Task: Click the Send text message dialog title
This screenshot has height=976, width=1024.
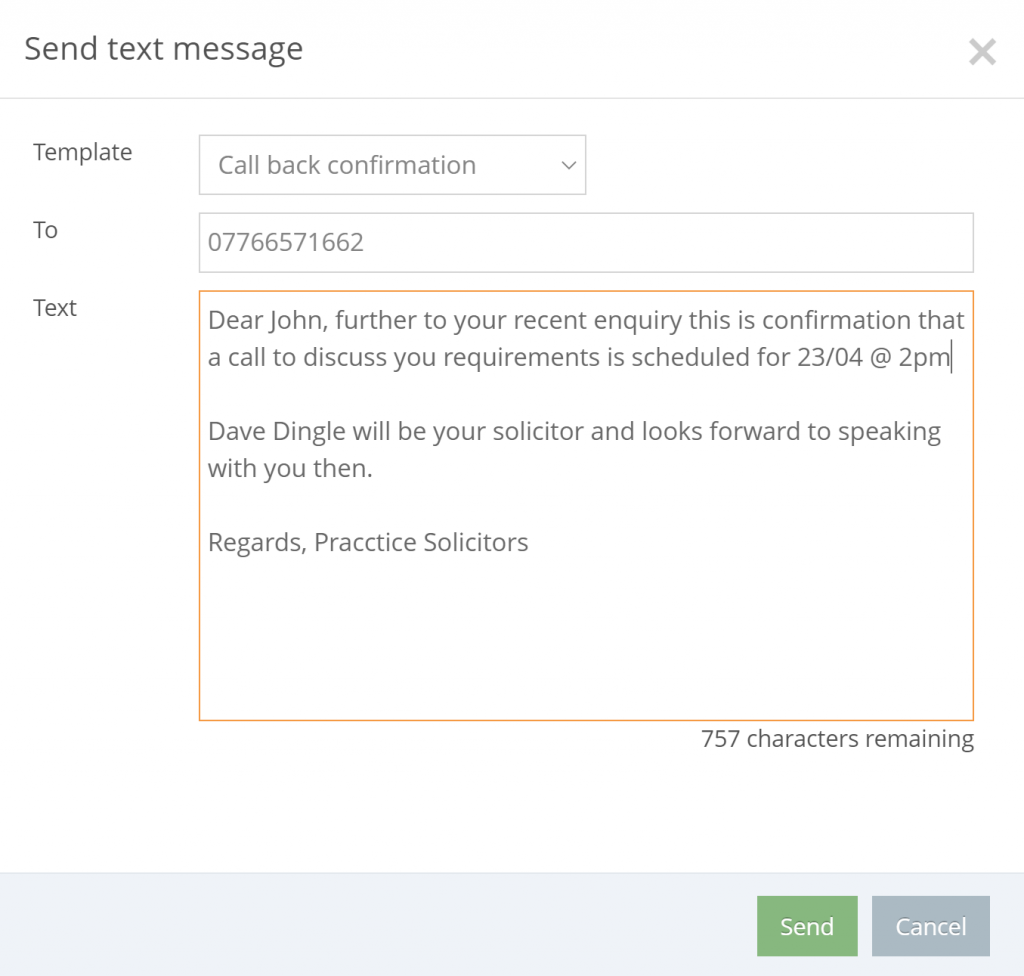Action: click(x=164, y=49)
